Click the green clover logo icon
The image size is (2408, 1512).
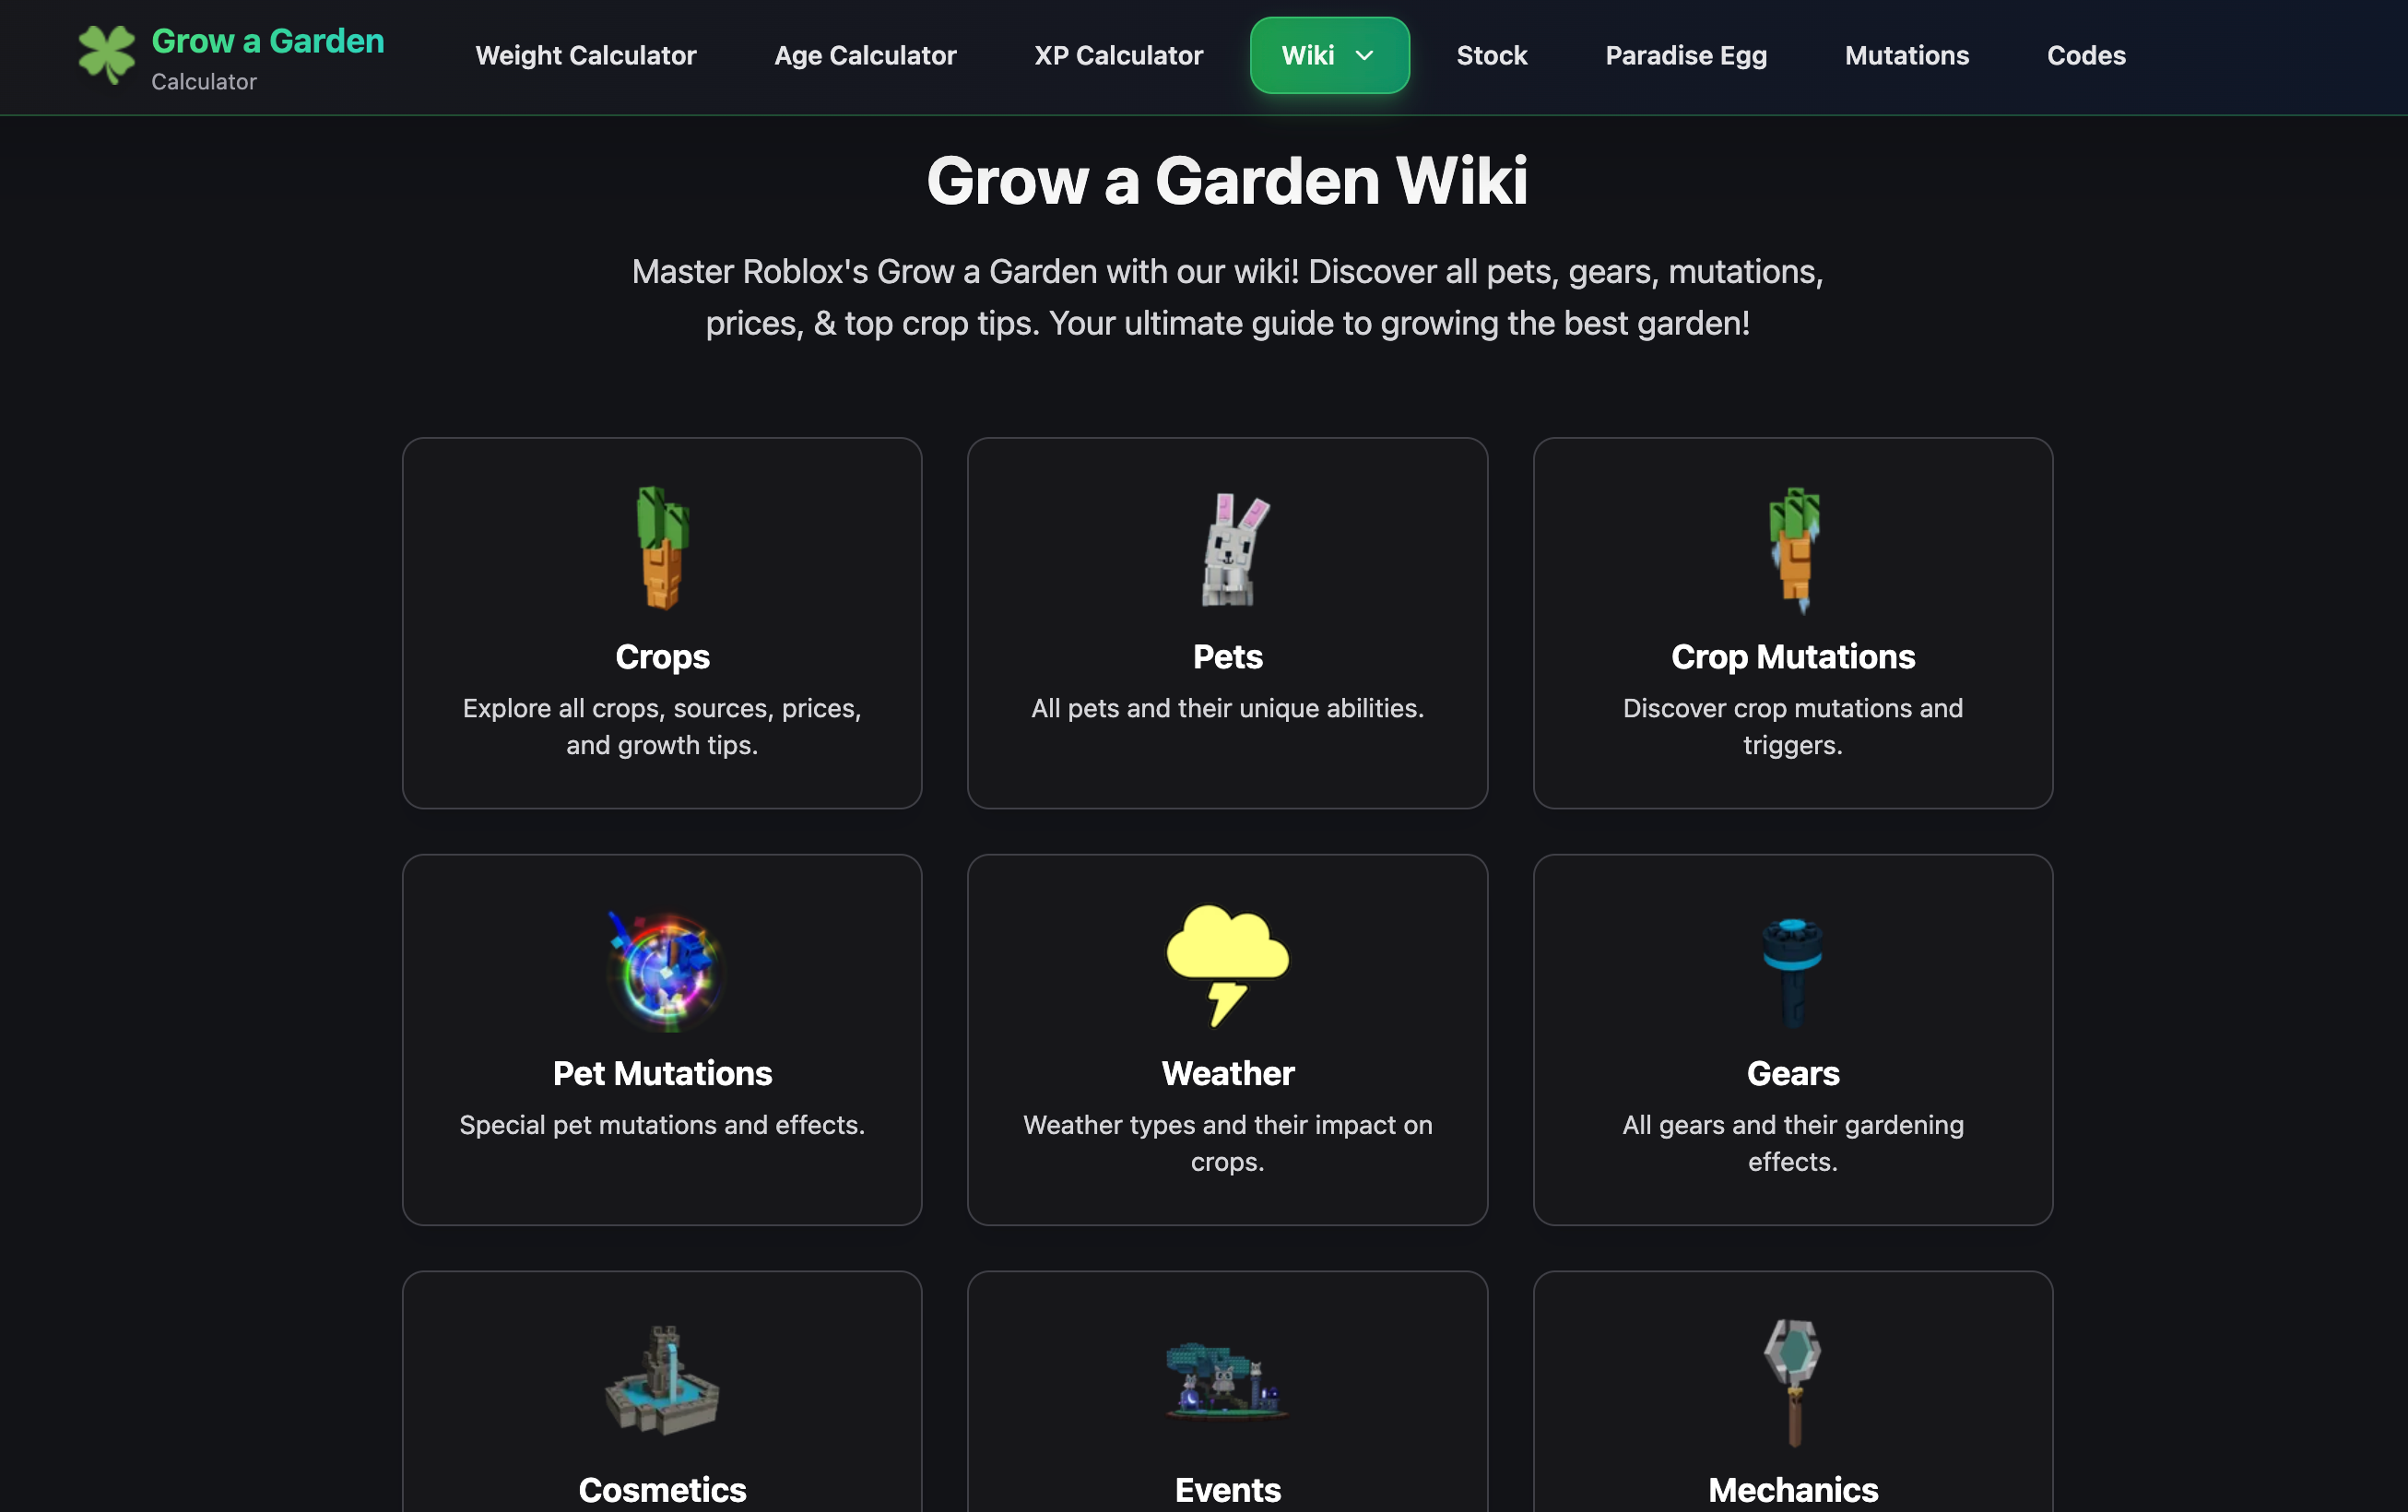107,54
